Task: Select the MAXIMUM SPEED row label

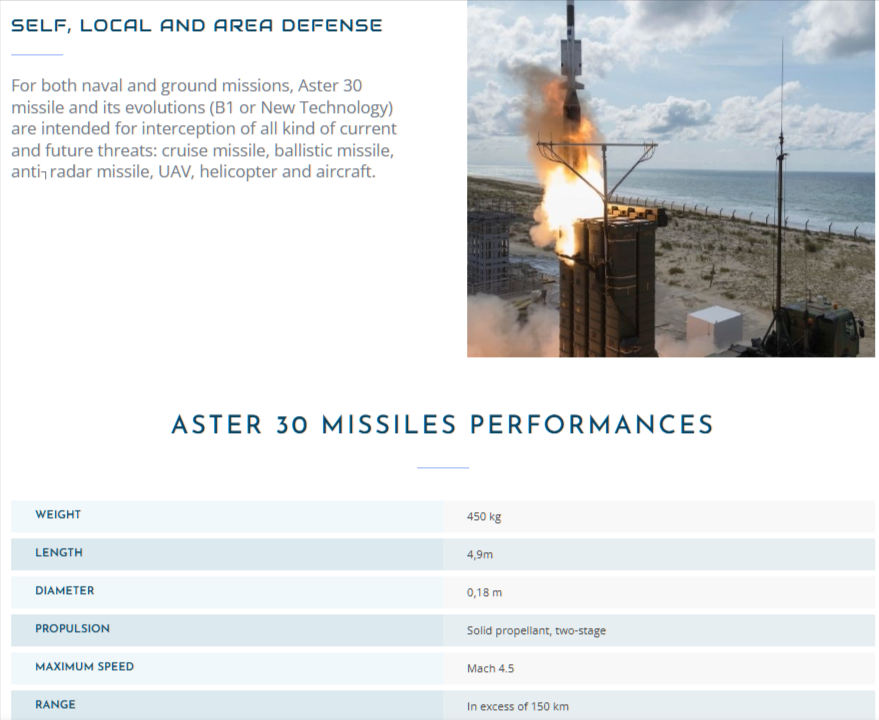Action: [85, 667]
